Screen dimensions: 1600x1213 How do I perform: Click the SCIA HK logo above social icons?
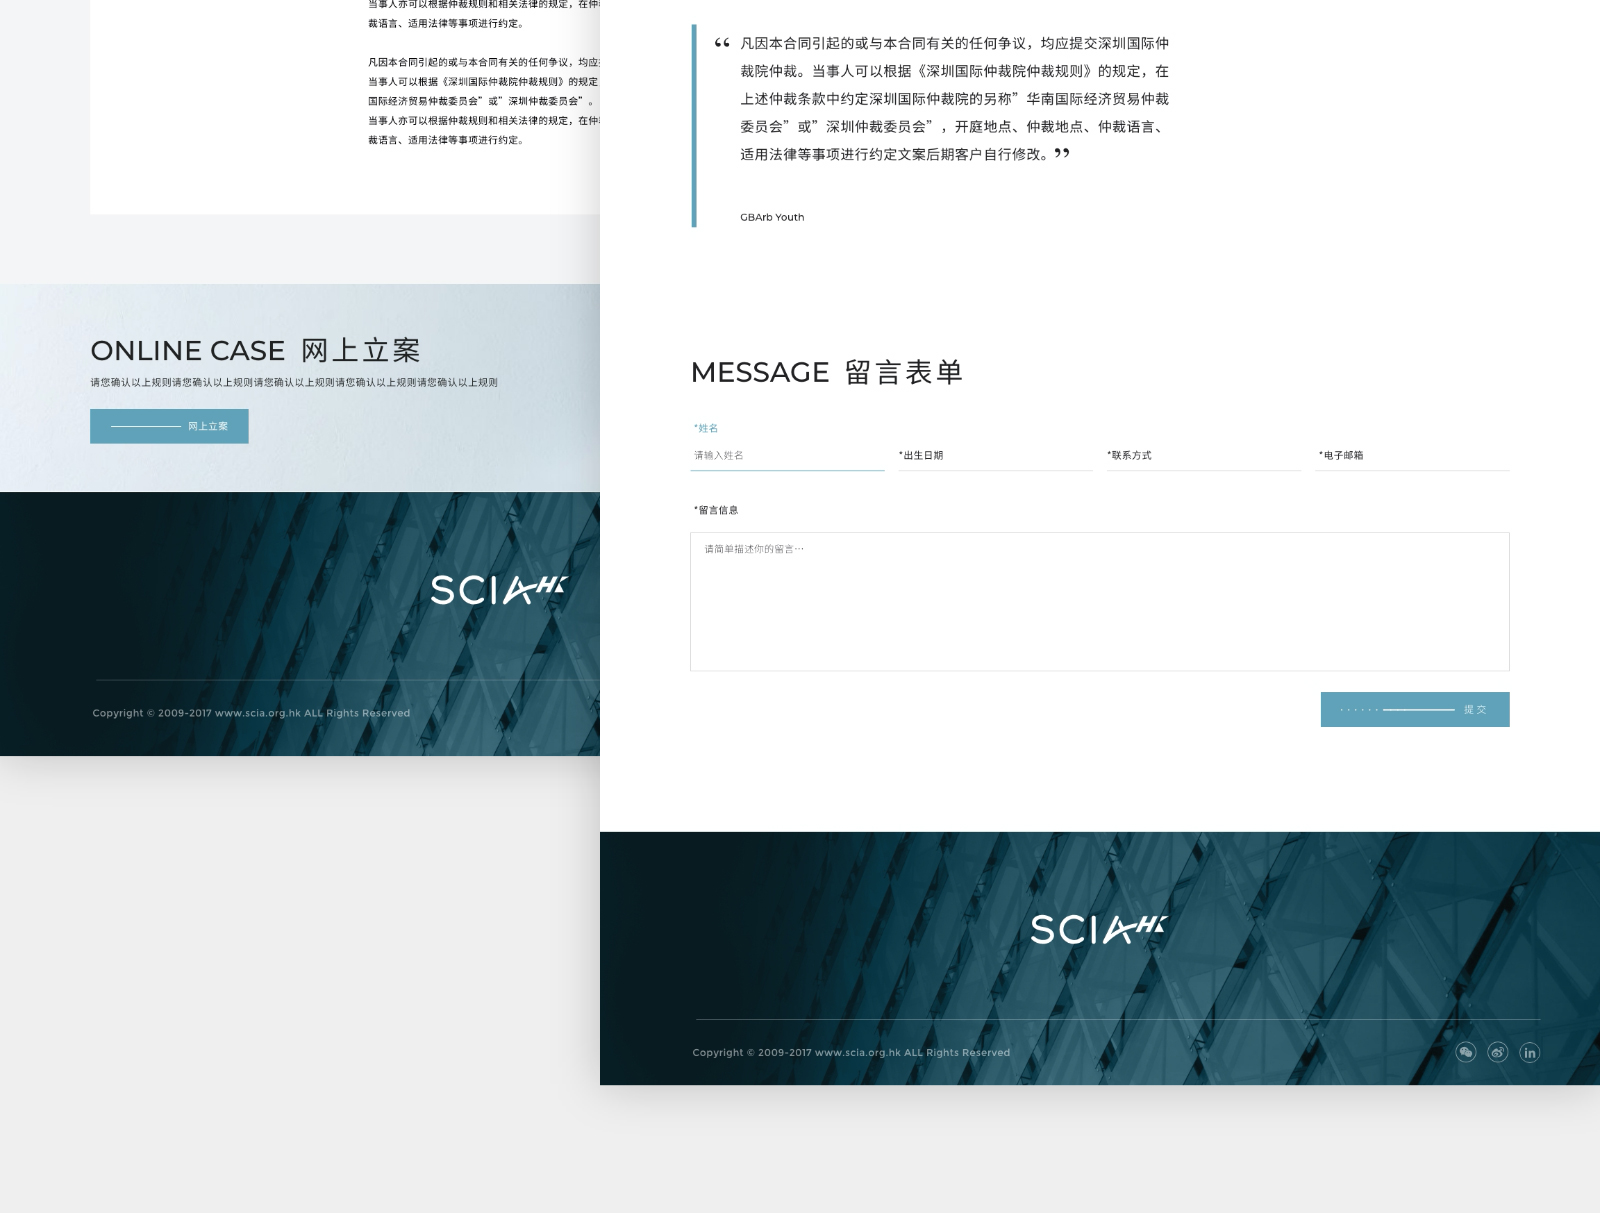click(1098, 929)
